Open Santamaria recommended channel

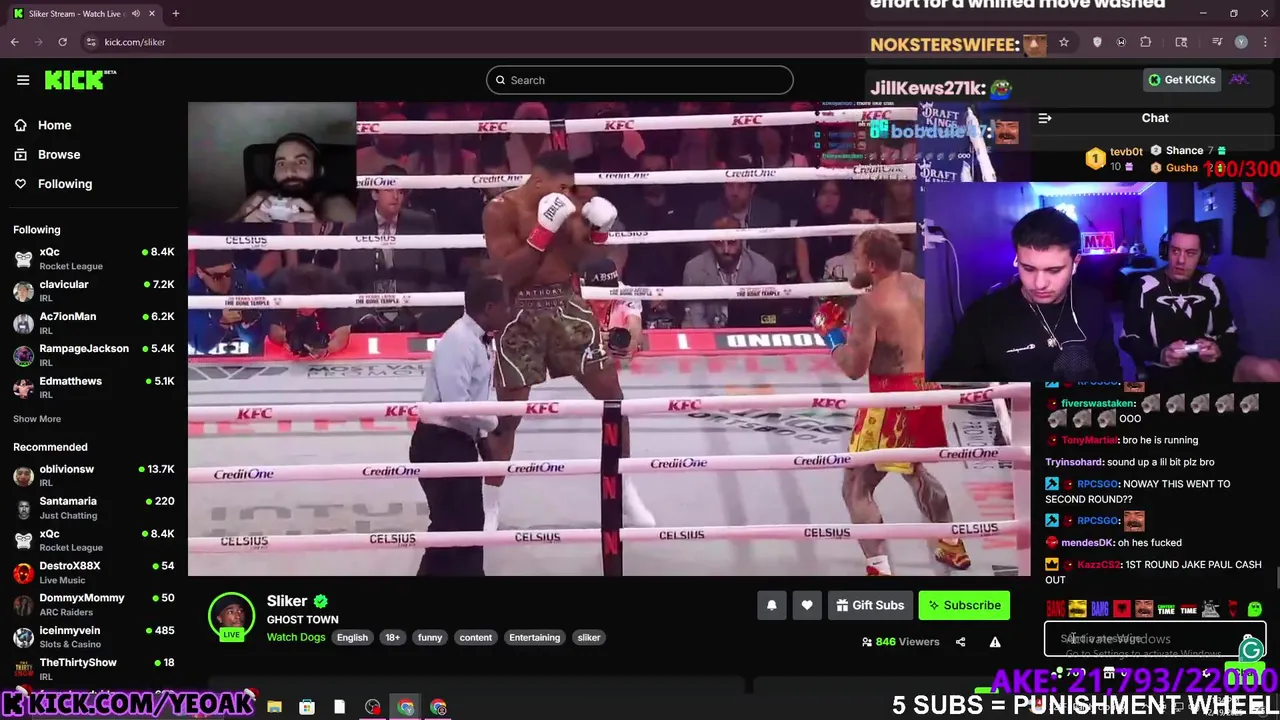click(x=94, y=508)
